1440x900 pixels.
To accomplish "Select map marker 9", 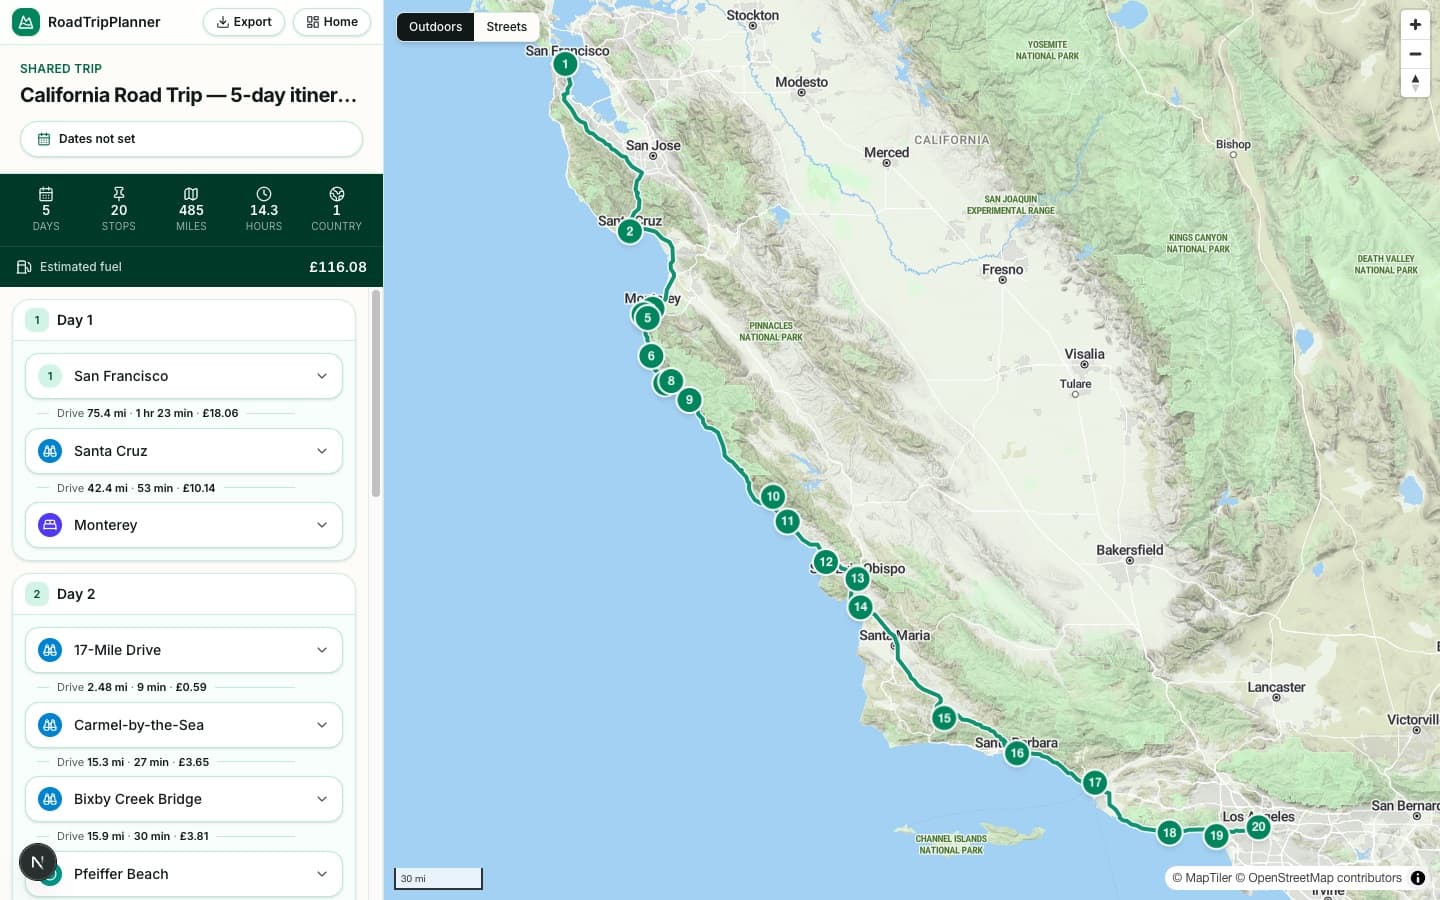I will click(689, 400).
